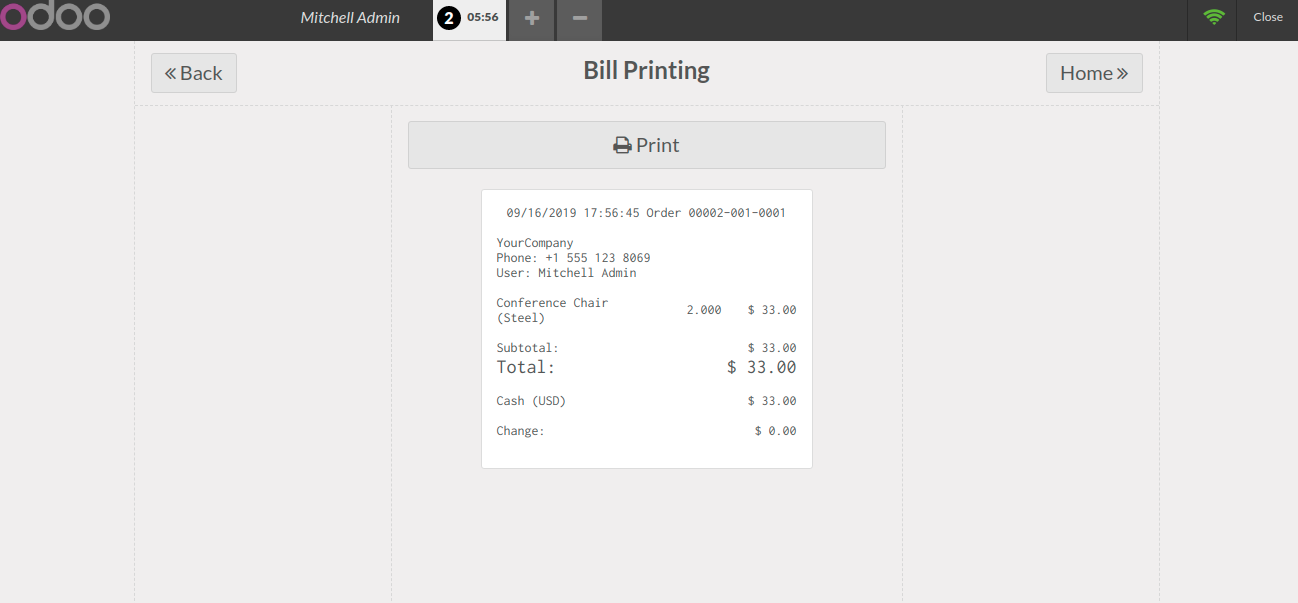Click the company phone number on receipt

[573, 258]
